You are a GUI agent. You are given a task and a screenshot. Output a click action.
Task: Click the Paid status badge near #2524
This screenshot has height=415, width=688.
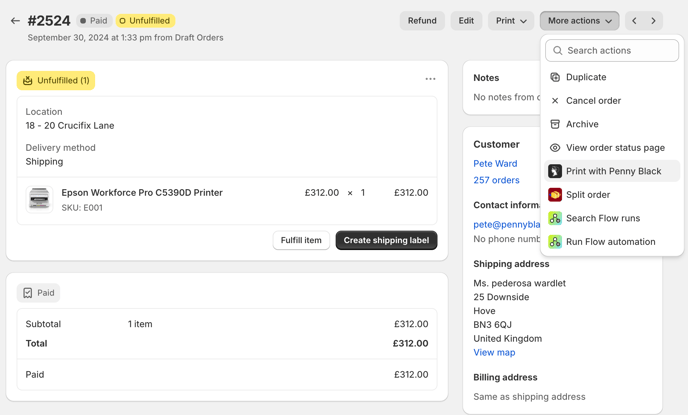coord(94,21)
